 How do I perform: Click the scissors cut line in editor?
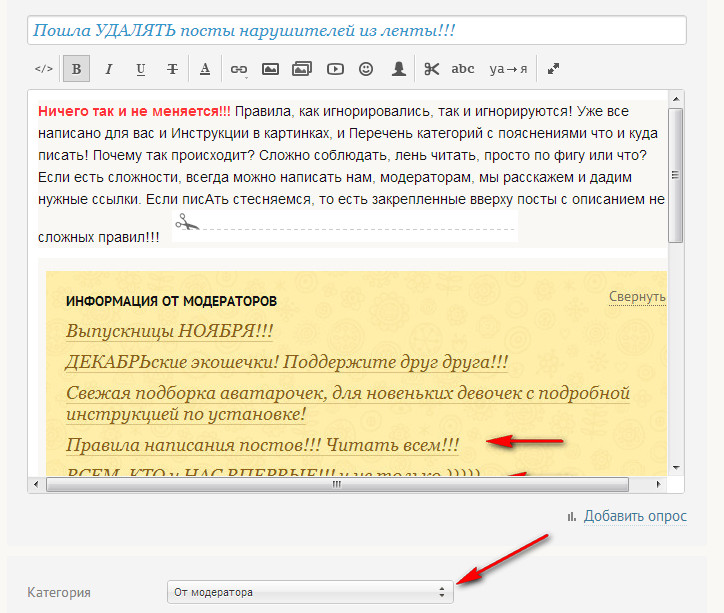pyautogui.click(x=344, y=226)
